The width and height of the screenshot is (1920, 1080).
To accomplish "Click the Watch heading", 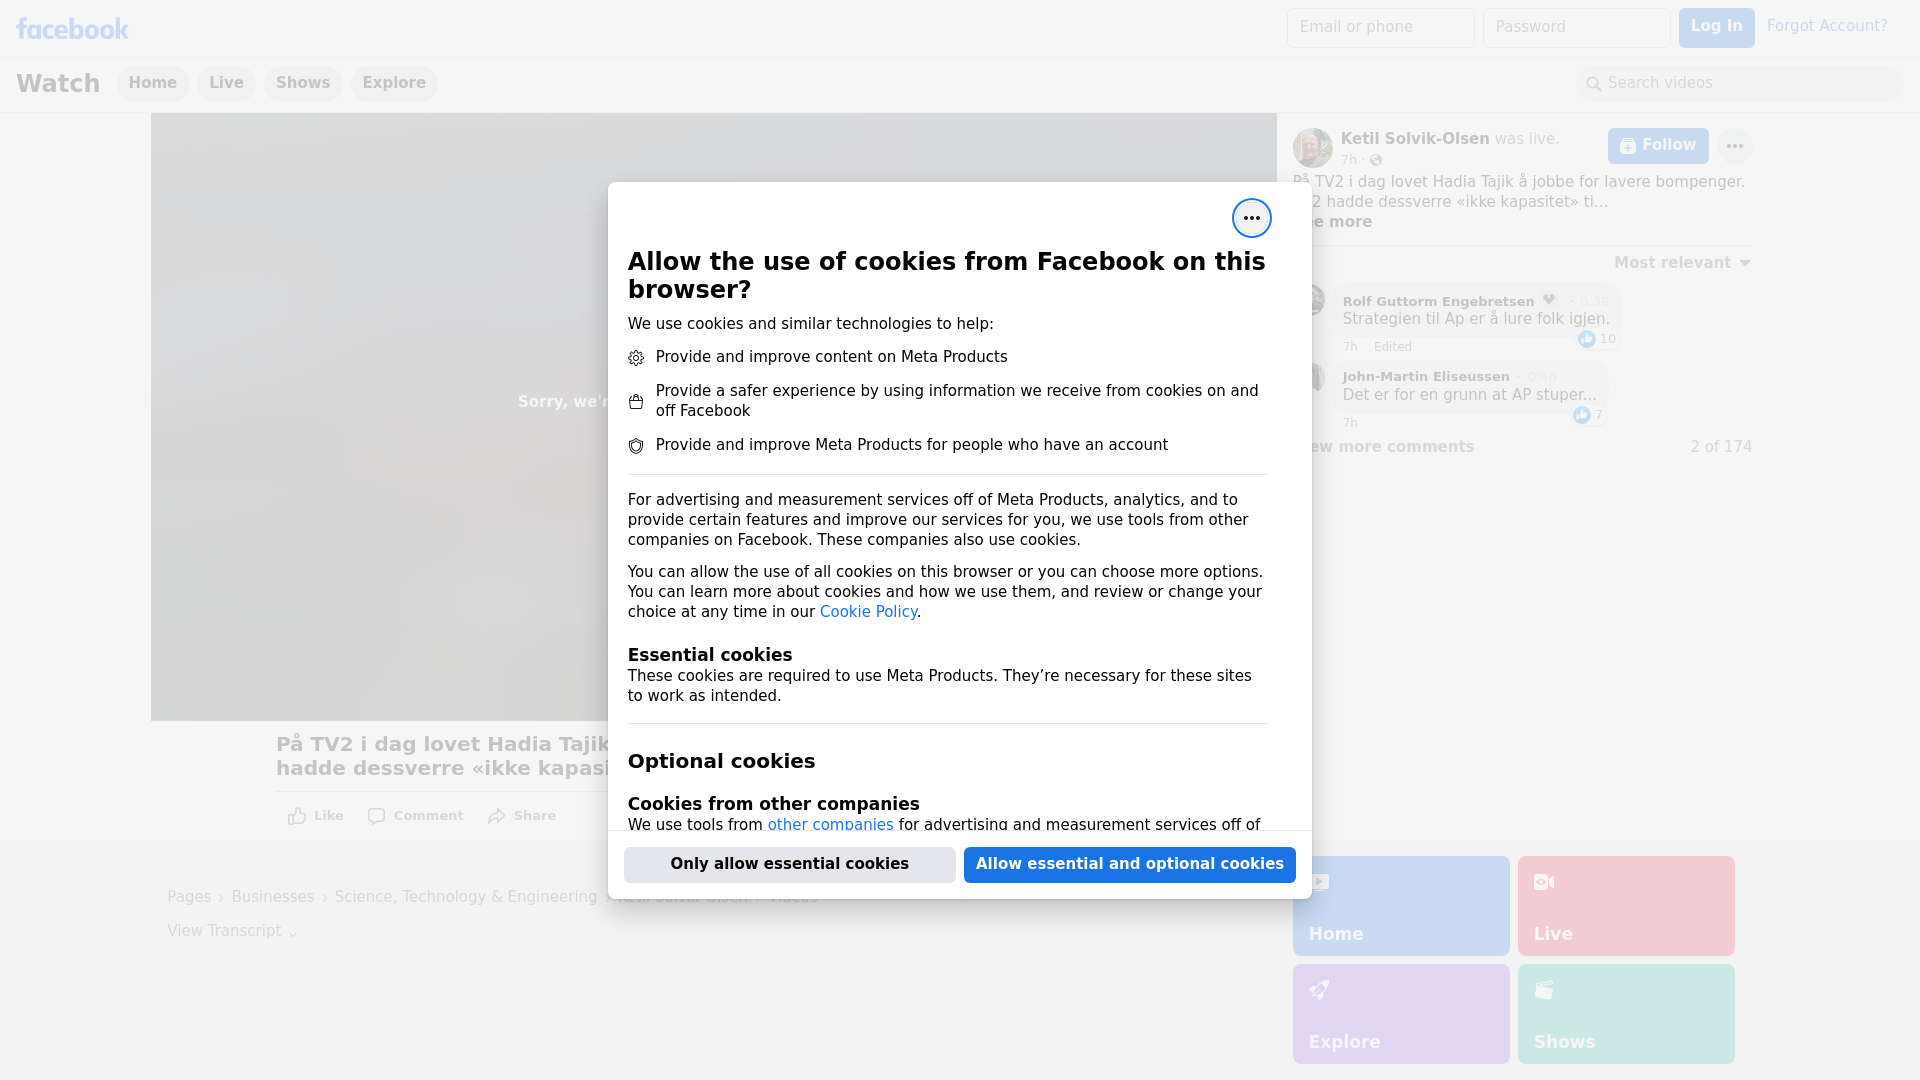I will (x=58, y=84).
